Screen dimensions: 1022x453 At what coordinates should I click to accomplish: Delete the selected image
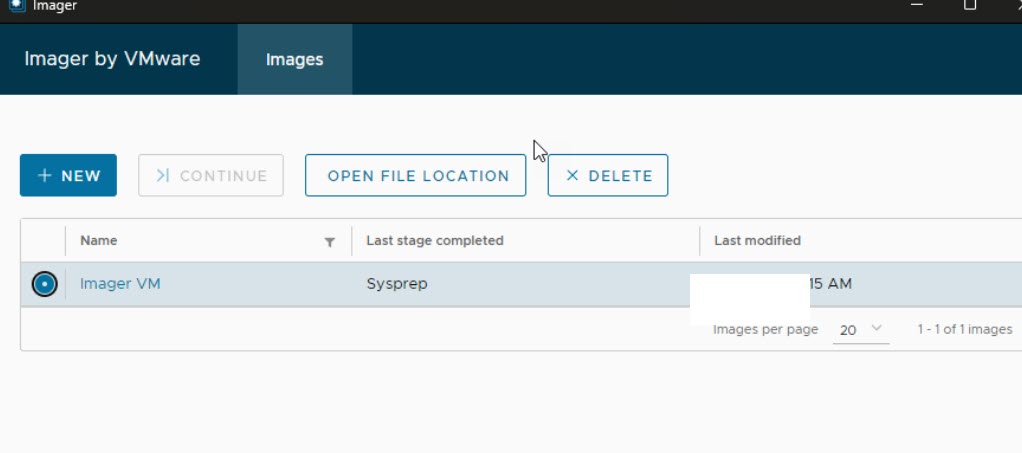pyautogui.click(x=607, y=175)
